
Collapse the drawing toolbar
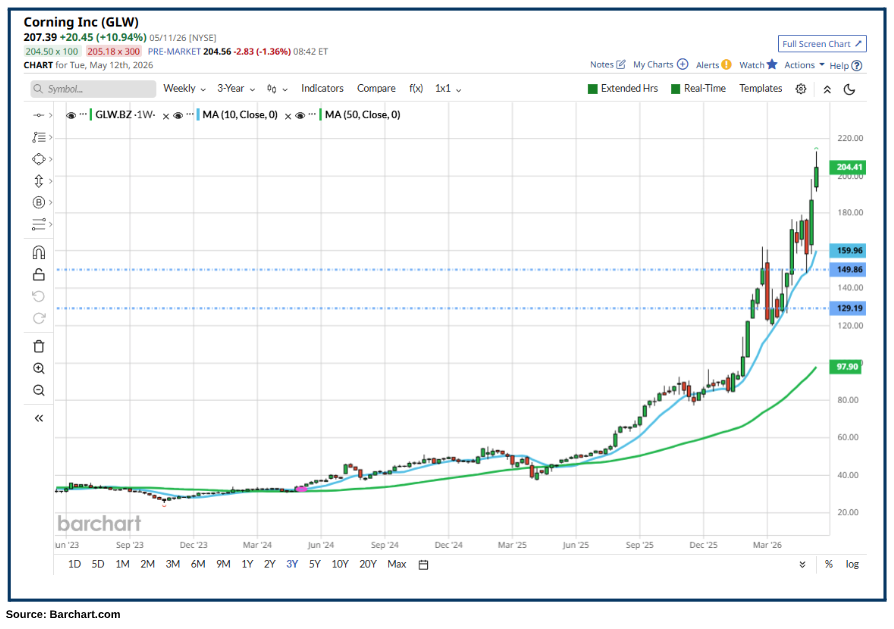click(39, 418)
